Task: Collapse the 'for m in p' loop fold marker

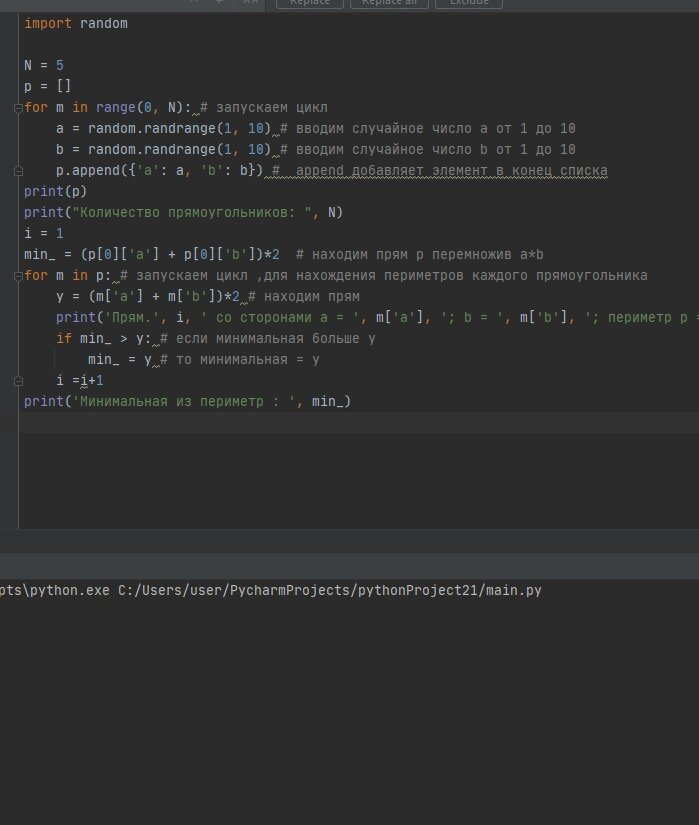Action: 18,276
